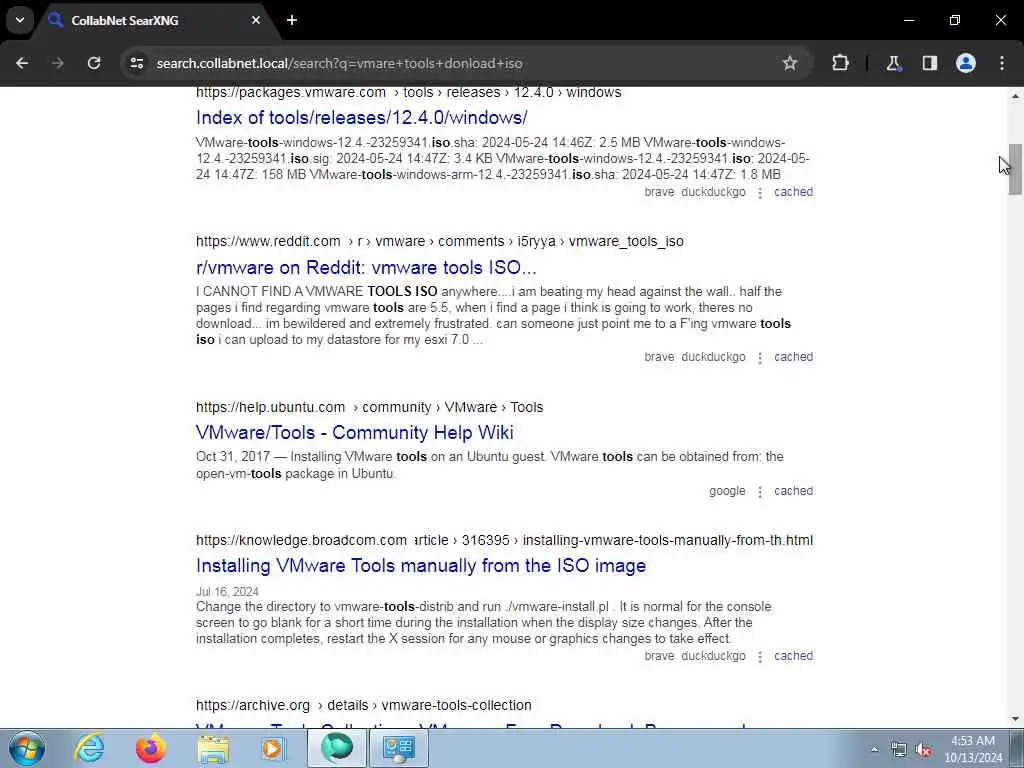Open Installing VMware Tools manually result
Viewport: 1024px width, 768px height.
[421, 566]
